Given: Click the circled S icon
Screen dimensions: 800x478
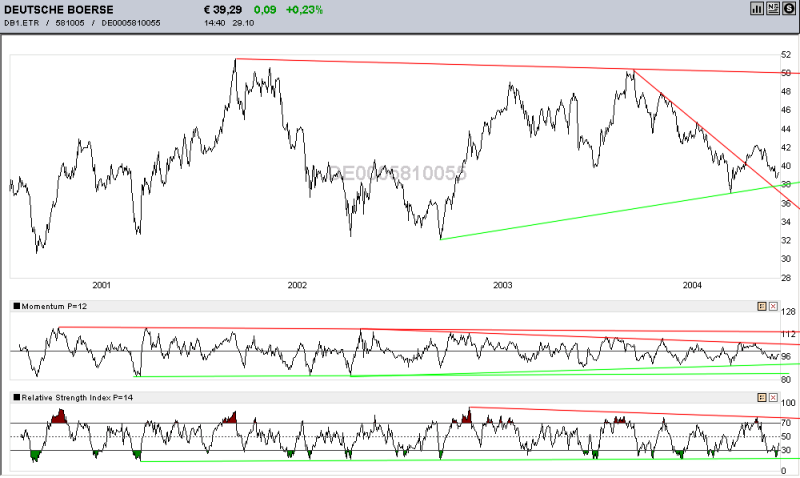Looking at the screenshot, I should [788, 8].
